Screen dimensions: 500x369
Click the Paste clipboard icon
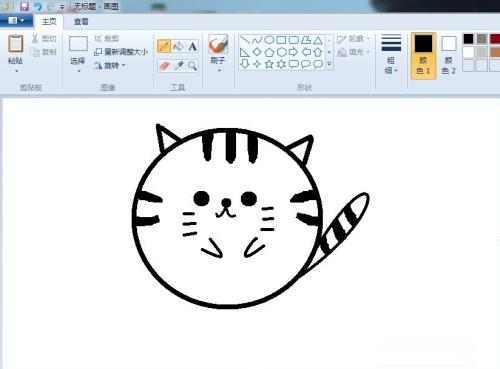click(16, 43)
